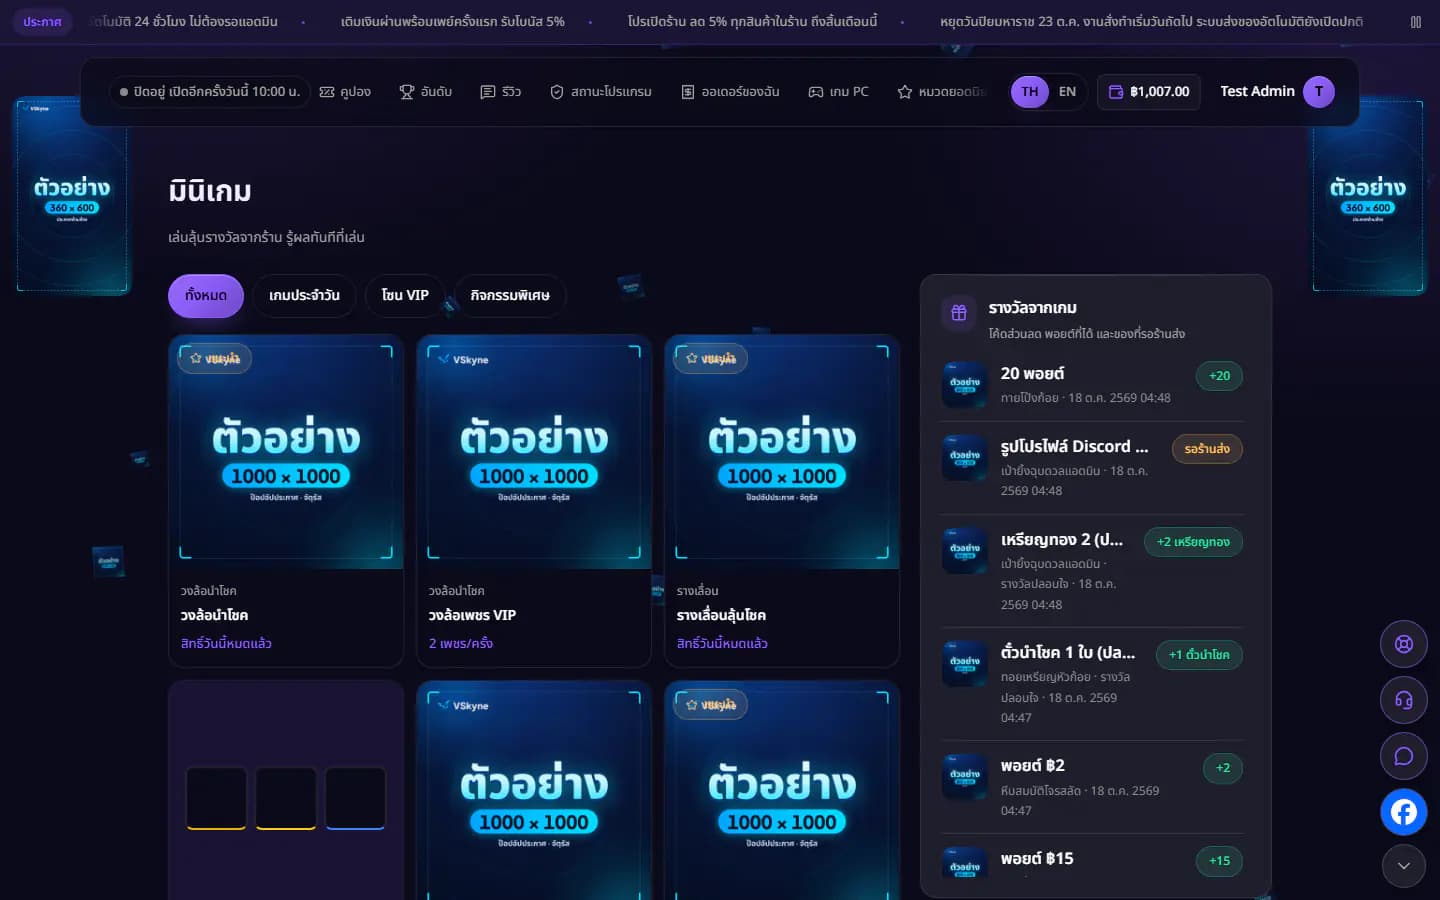This screenshot has height=900, width=1440.
Task: Open the PC games nav item
Action: (838, 92)
